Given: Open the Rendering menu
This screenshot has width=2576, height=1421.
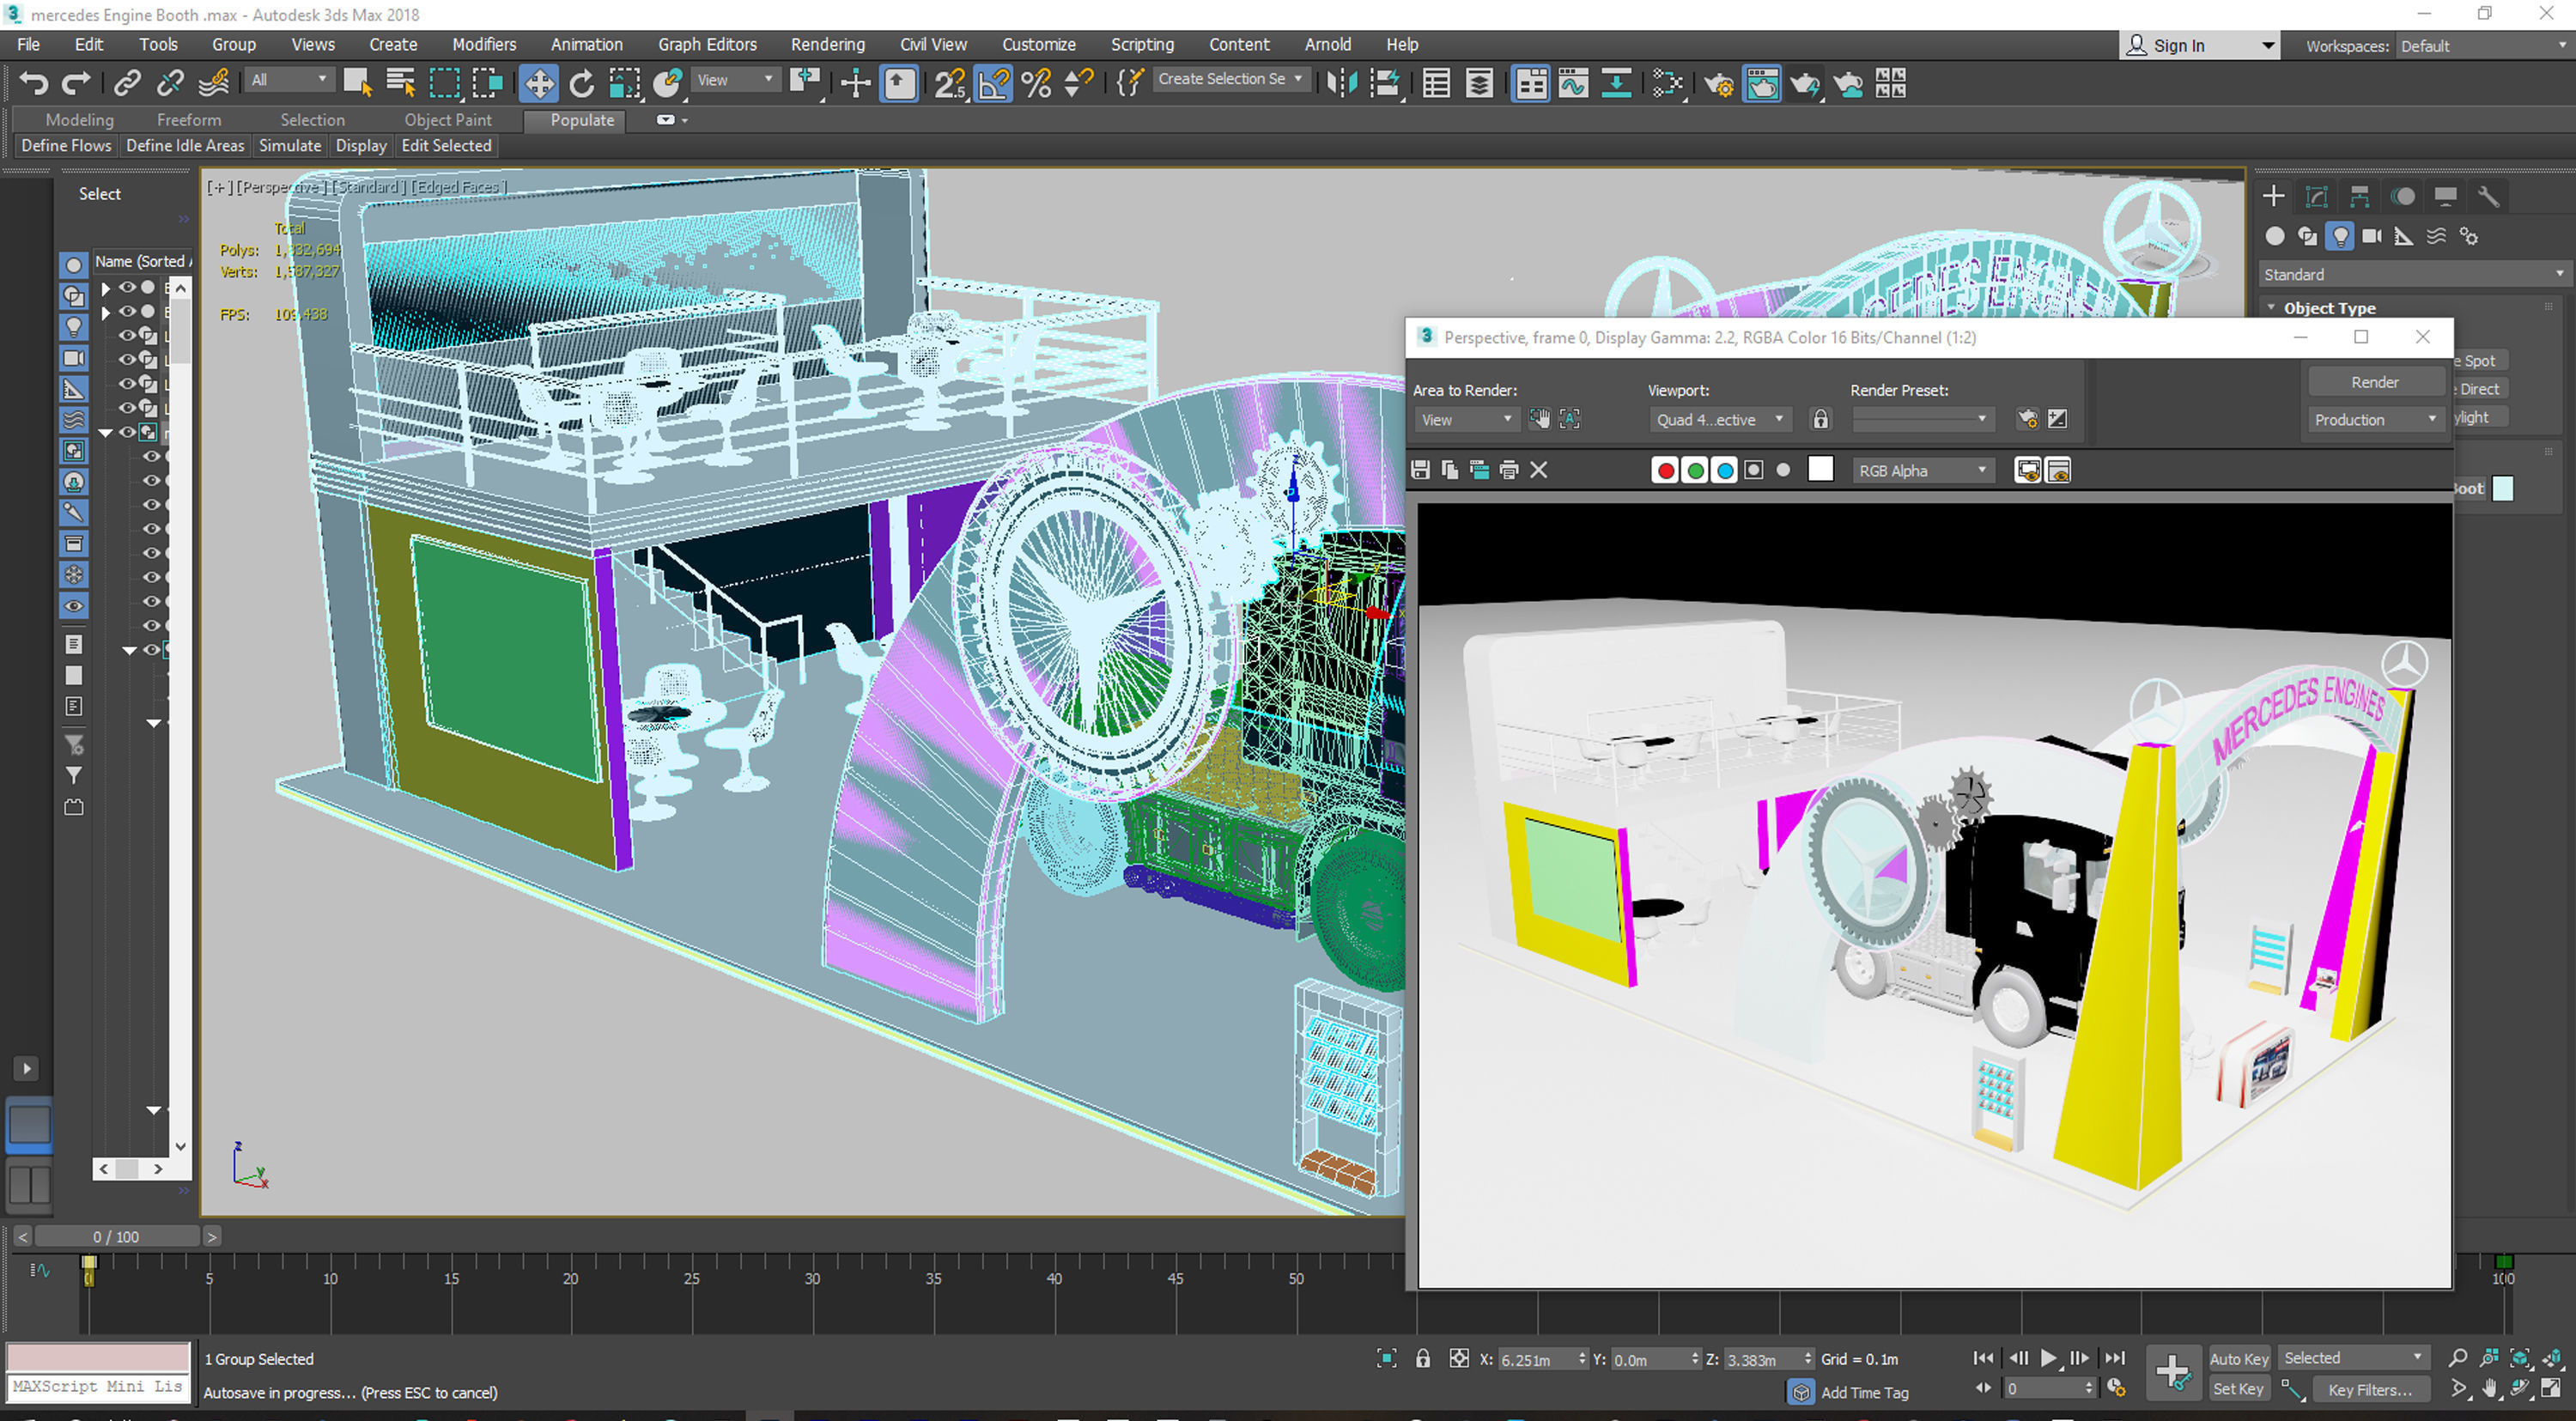Looking at the screenshot, I should click(x=827, y=44).
